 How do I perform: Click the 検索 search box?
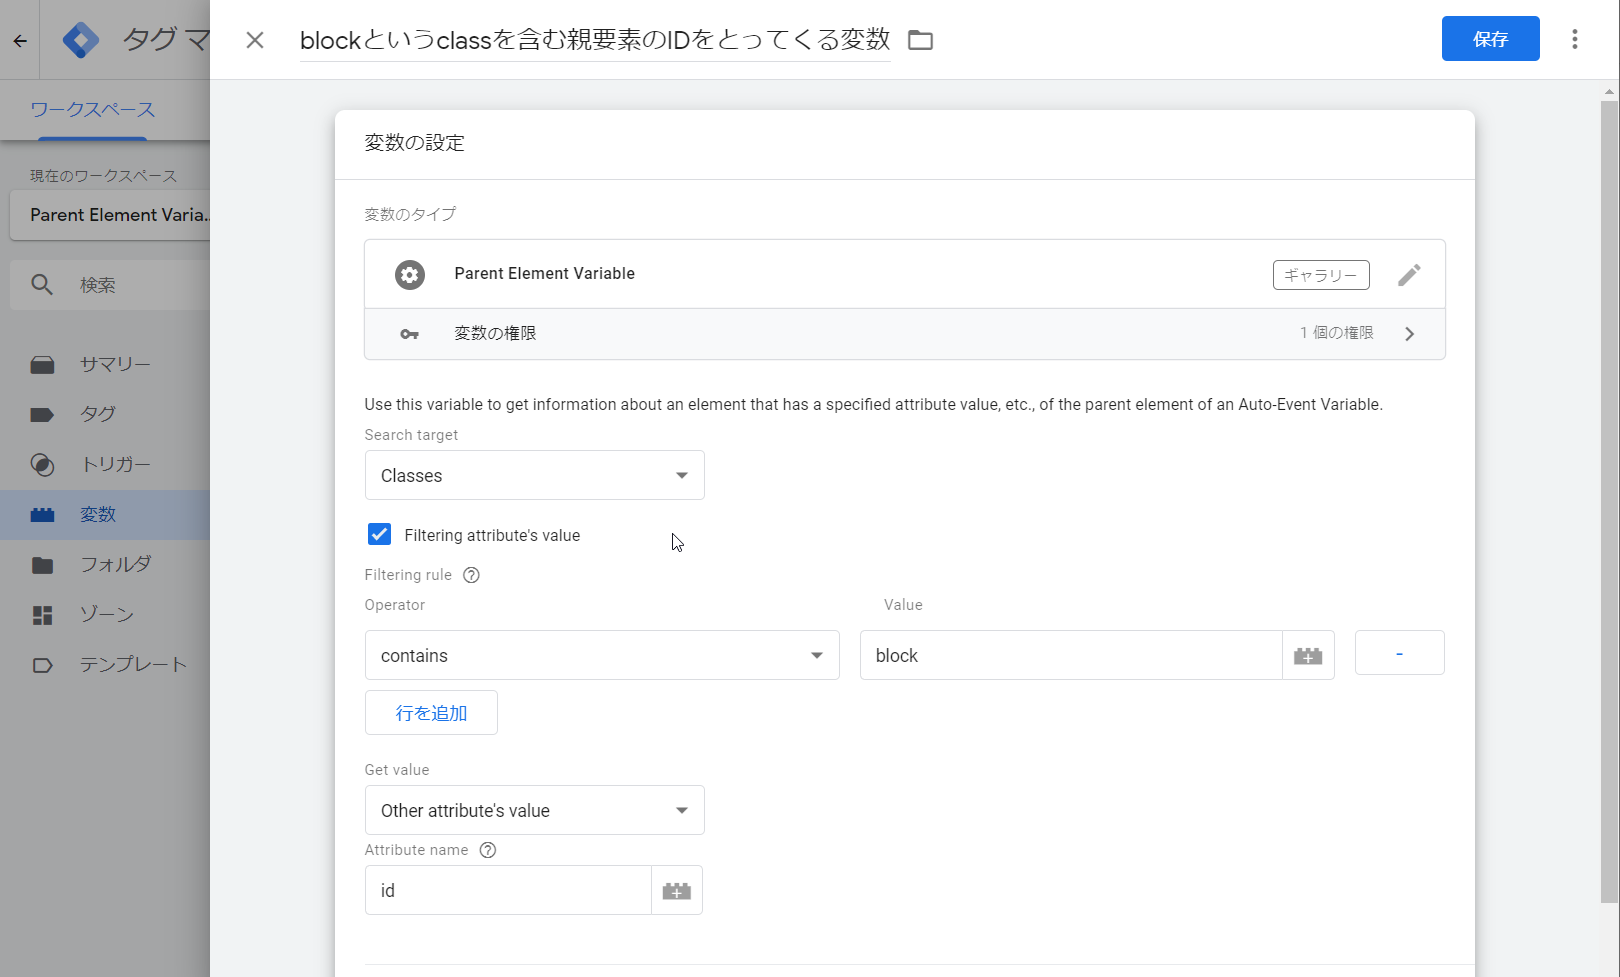[x=110, y=285]
